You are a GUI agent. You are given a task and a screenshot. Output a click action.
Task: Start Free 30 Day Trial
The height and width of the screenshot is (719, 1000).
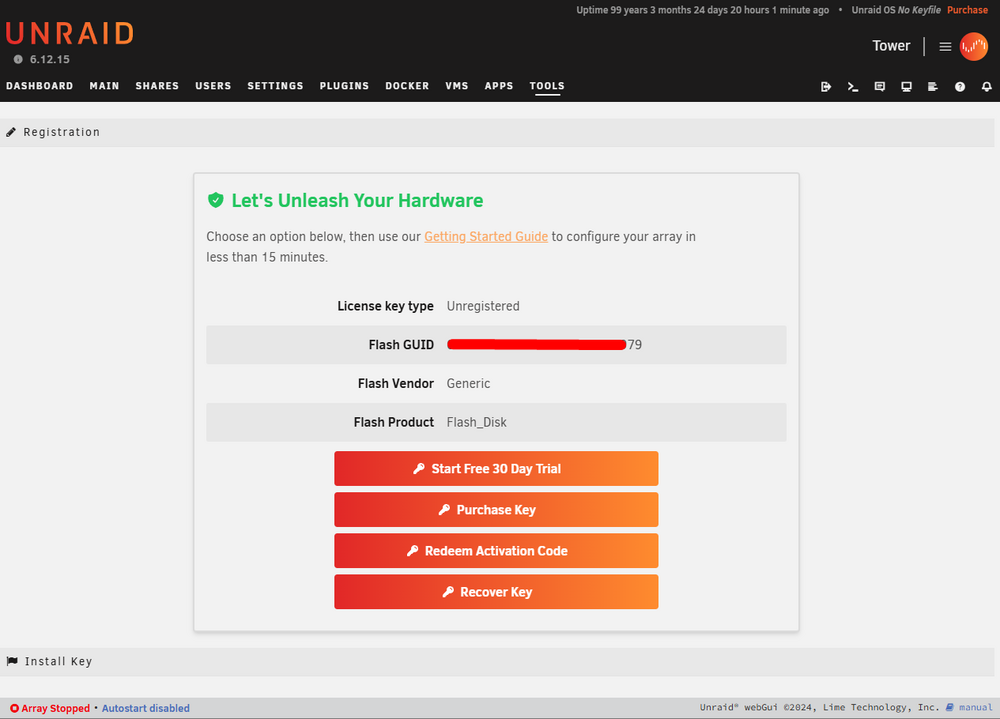496,469
